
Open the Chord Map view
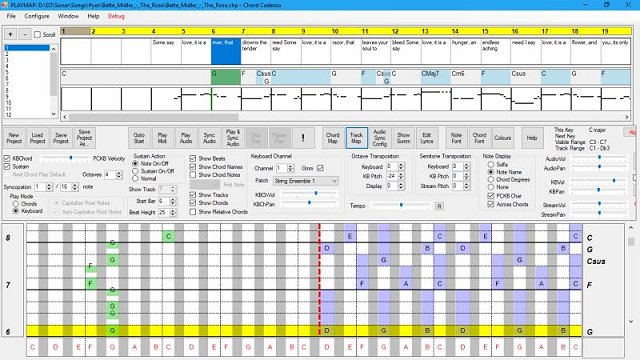tap(333, 138)
